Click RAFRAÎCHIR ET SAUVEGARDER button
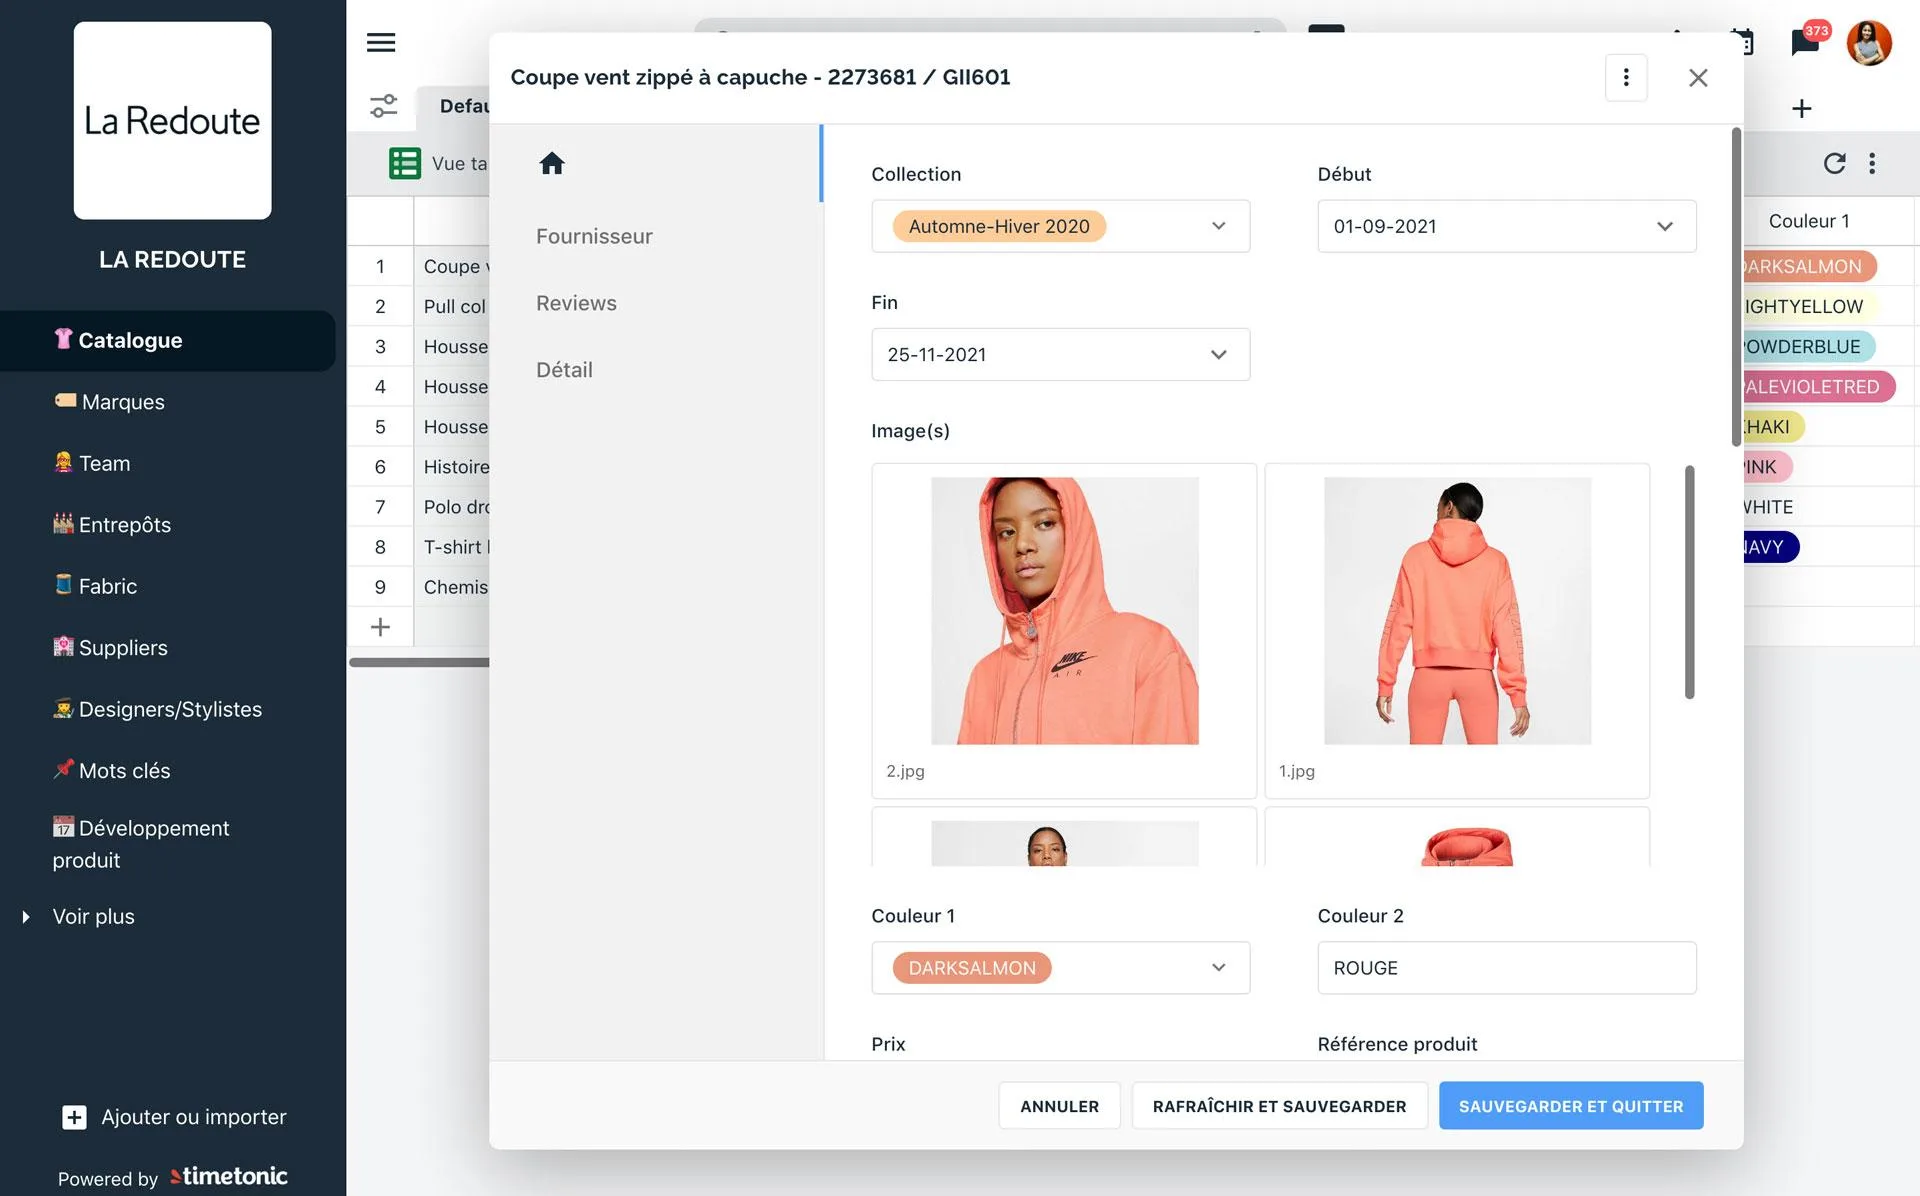This screenshot has height=1196, width=1920. (x=1279, y=1106)
